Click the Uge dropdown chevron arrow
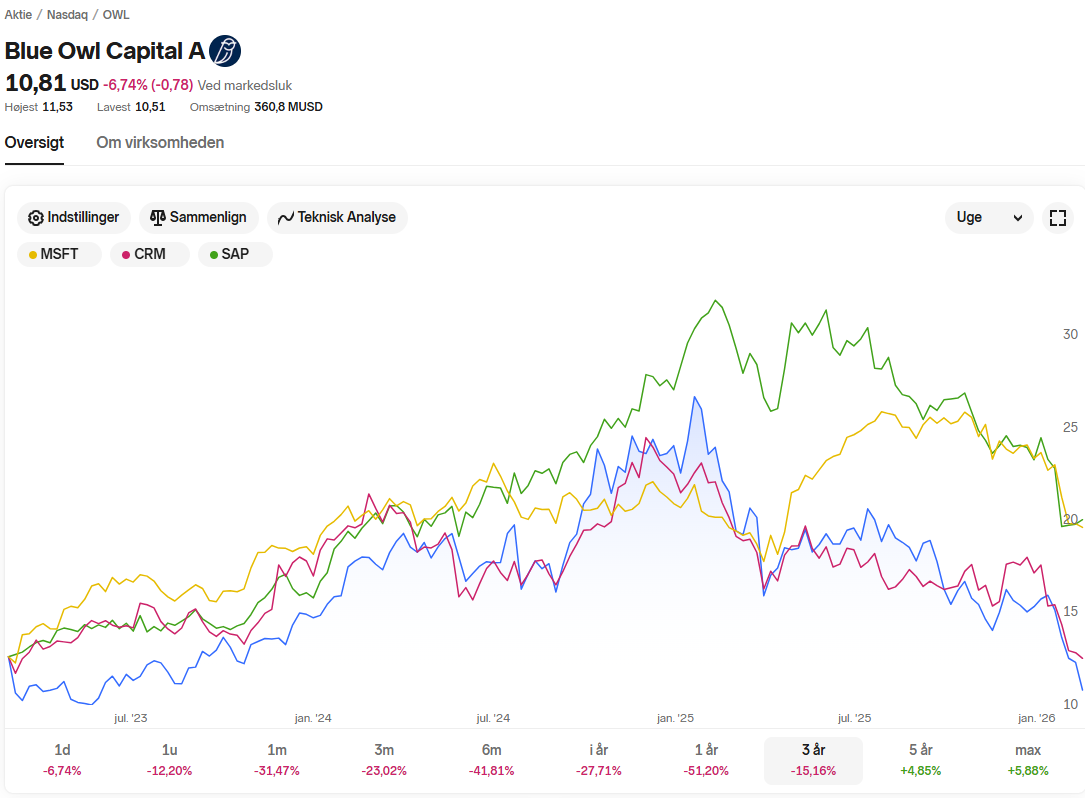 click(x=1018, y=218)
